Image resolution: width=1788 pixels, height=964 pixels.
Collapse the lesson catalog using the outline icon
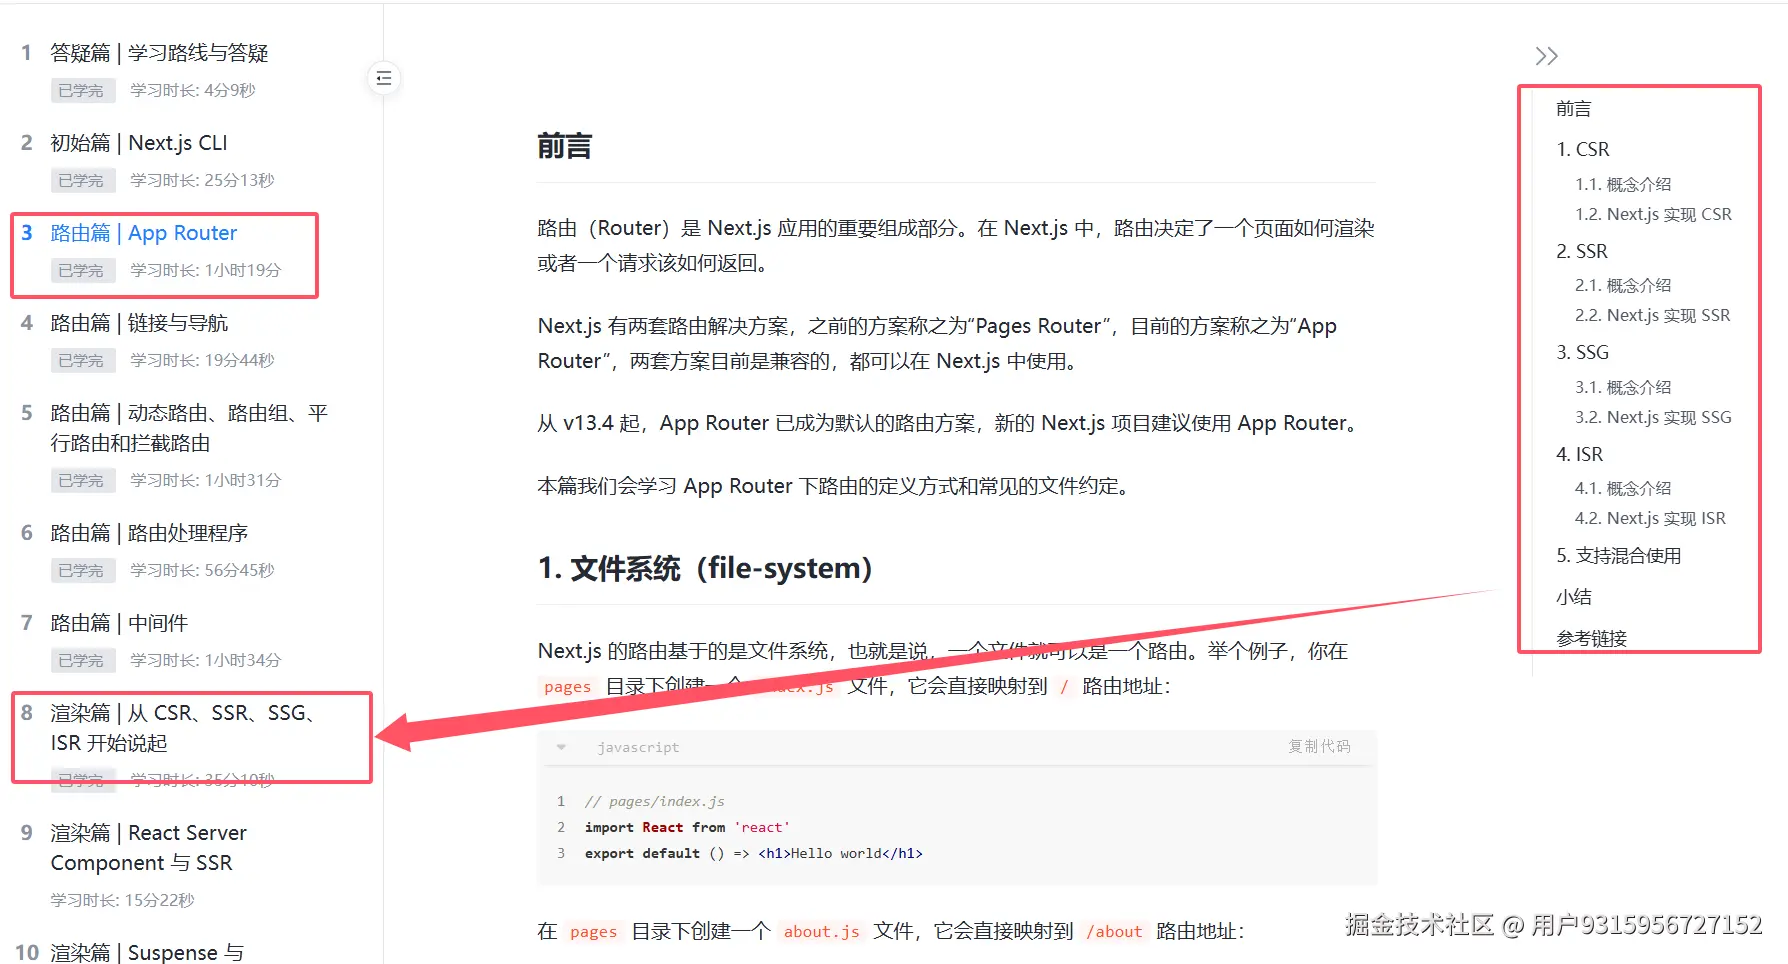383,77
